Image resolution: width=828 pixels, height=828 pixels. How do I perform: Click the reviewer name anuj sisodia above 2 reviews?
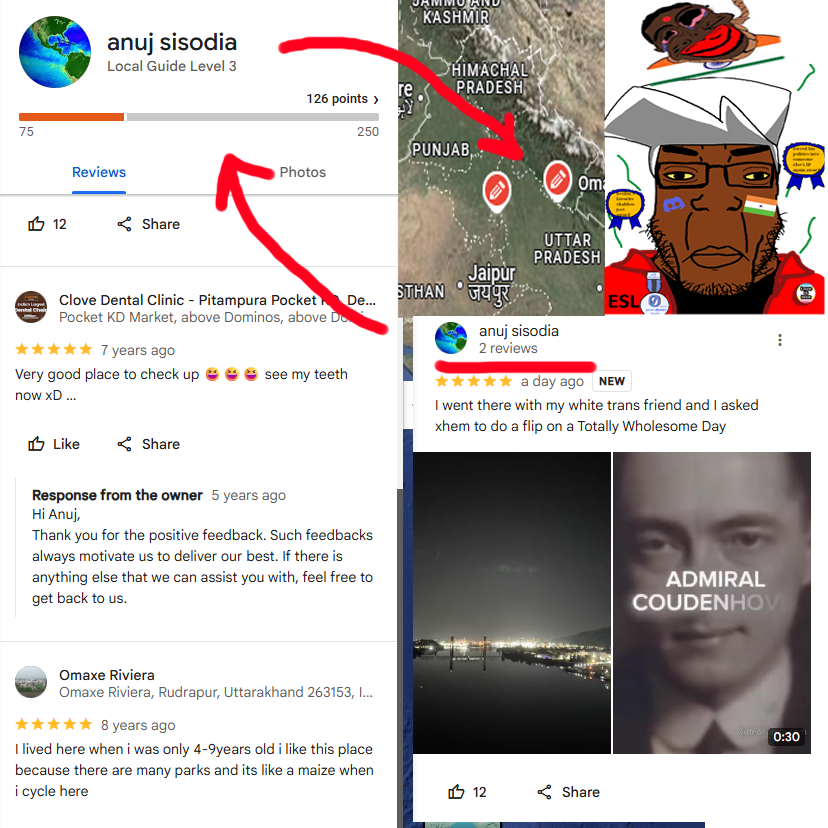point(519,331)
